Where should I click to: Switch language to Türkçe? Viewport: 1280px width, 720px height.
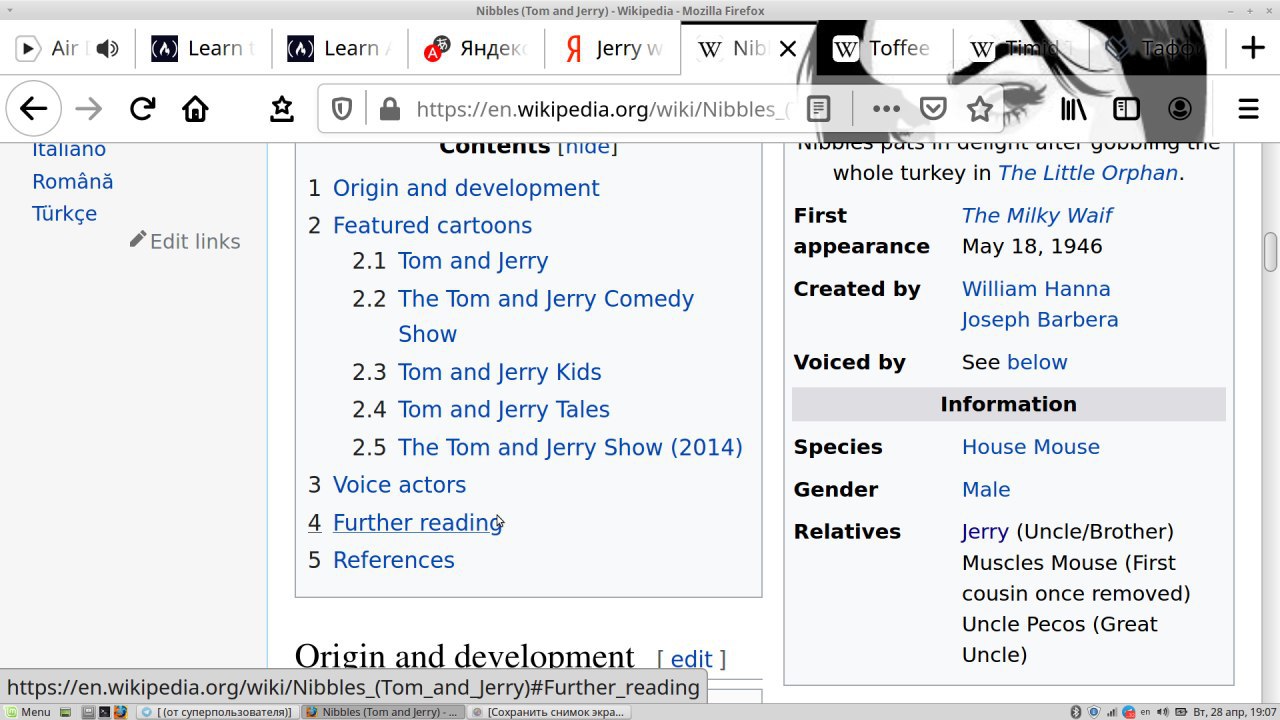click(64, 214)
